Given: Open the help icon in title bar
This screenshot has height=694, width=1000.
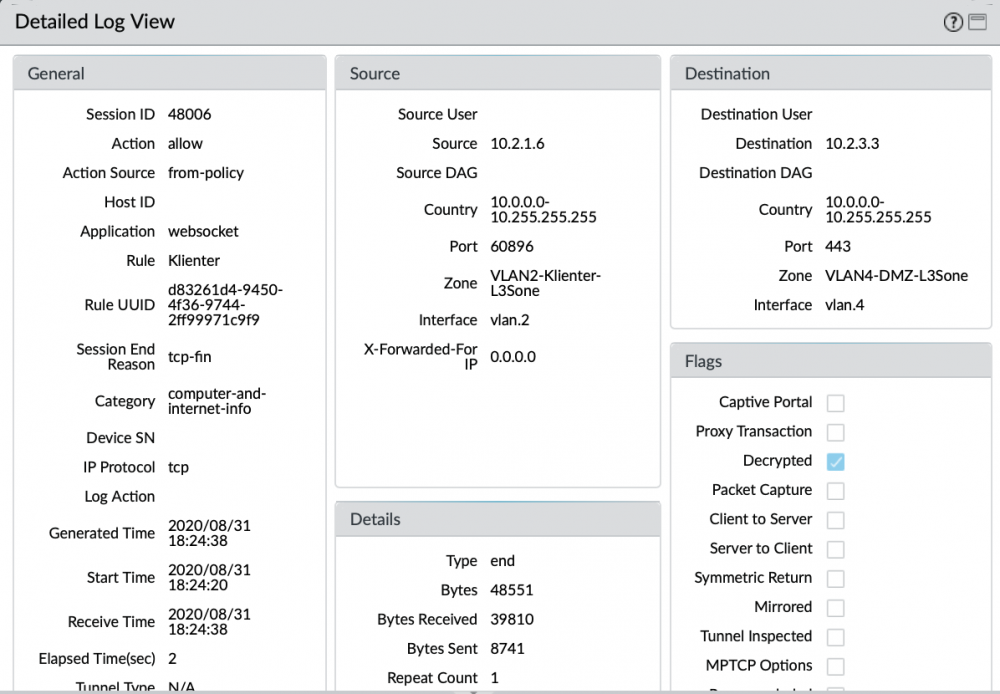Looking at the screenshot, I should pyautogui.click(x=952, y=22).
